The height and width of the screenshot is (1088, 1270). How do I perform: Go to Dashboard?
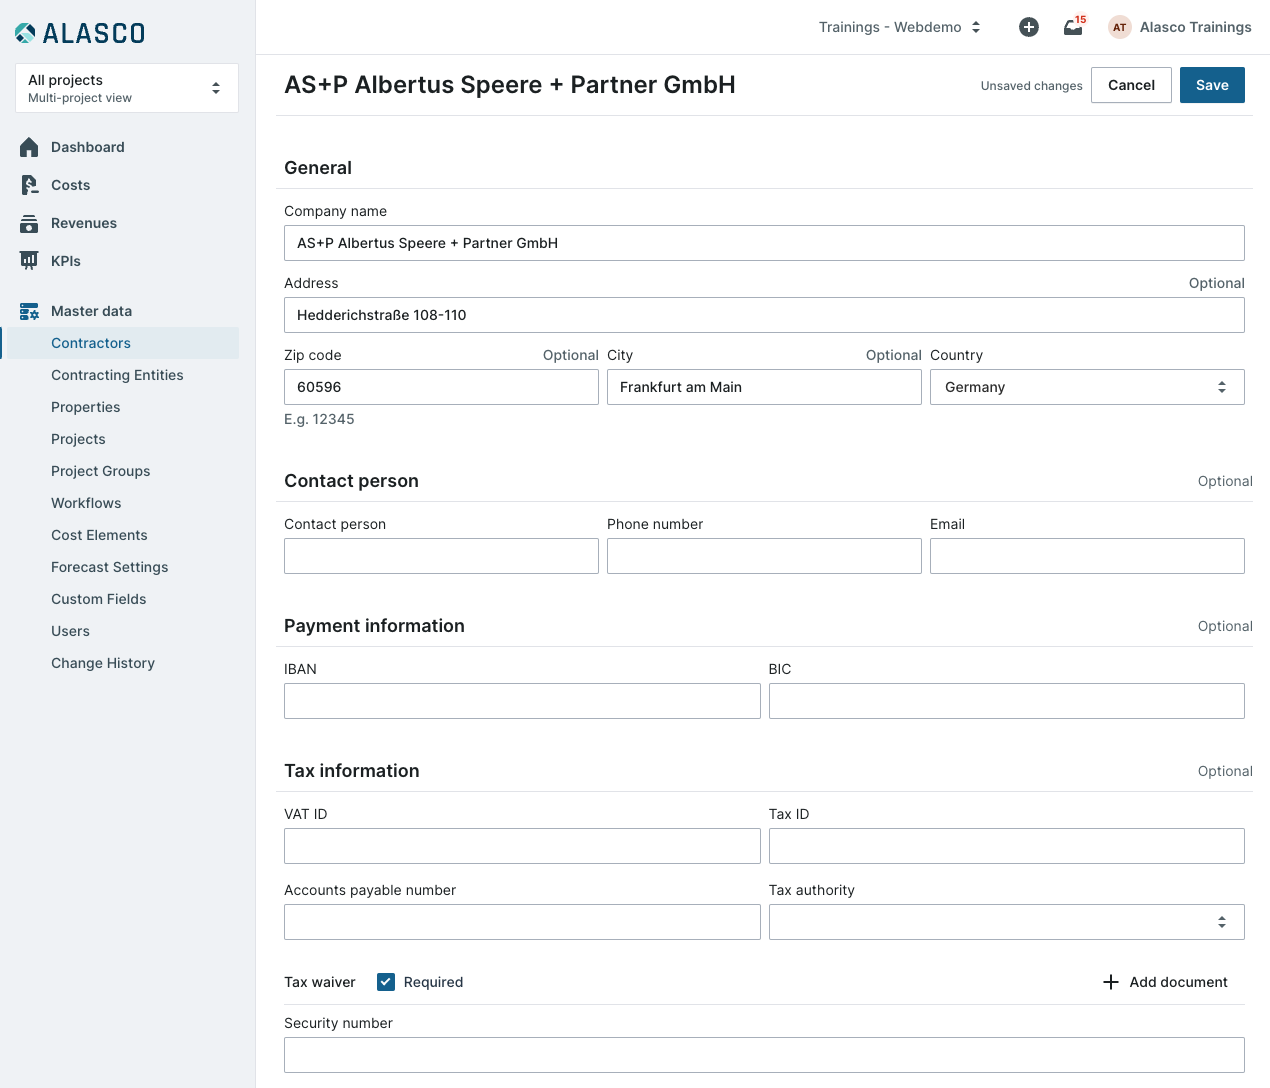[88, 147]
